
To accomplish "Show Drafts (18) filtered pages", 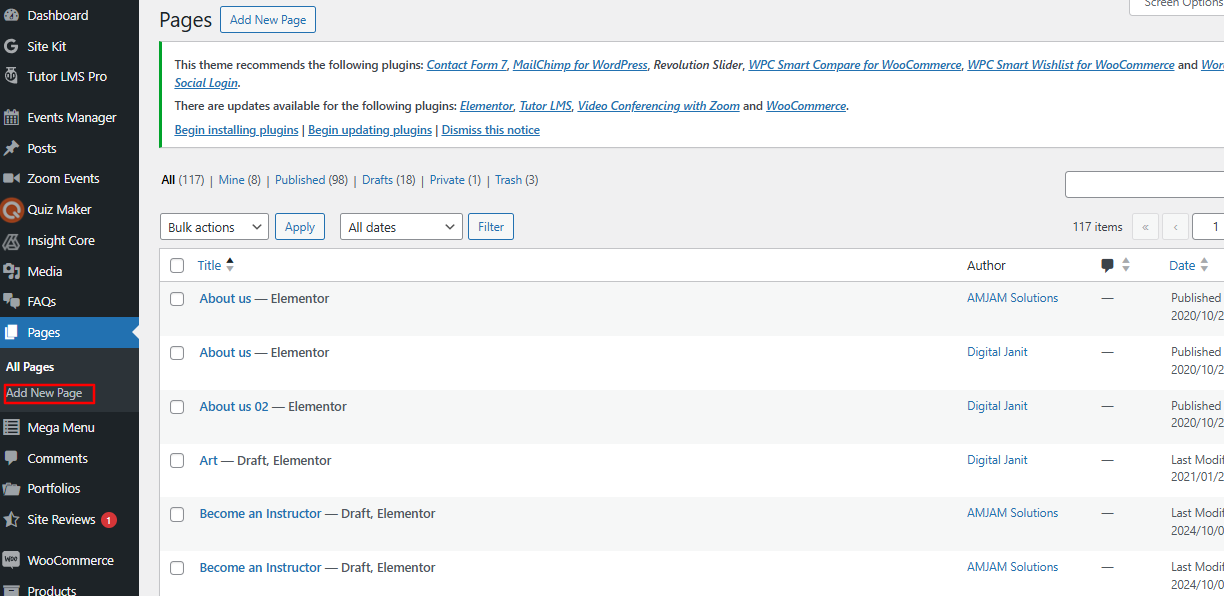I will [388, 180].
